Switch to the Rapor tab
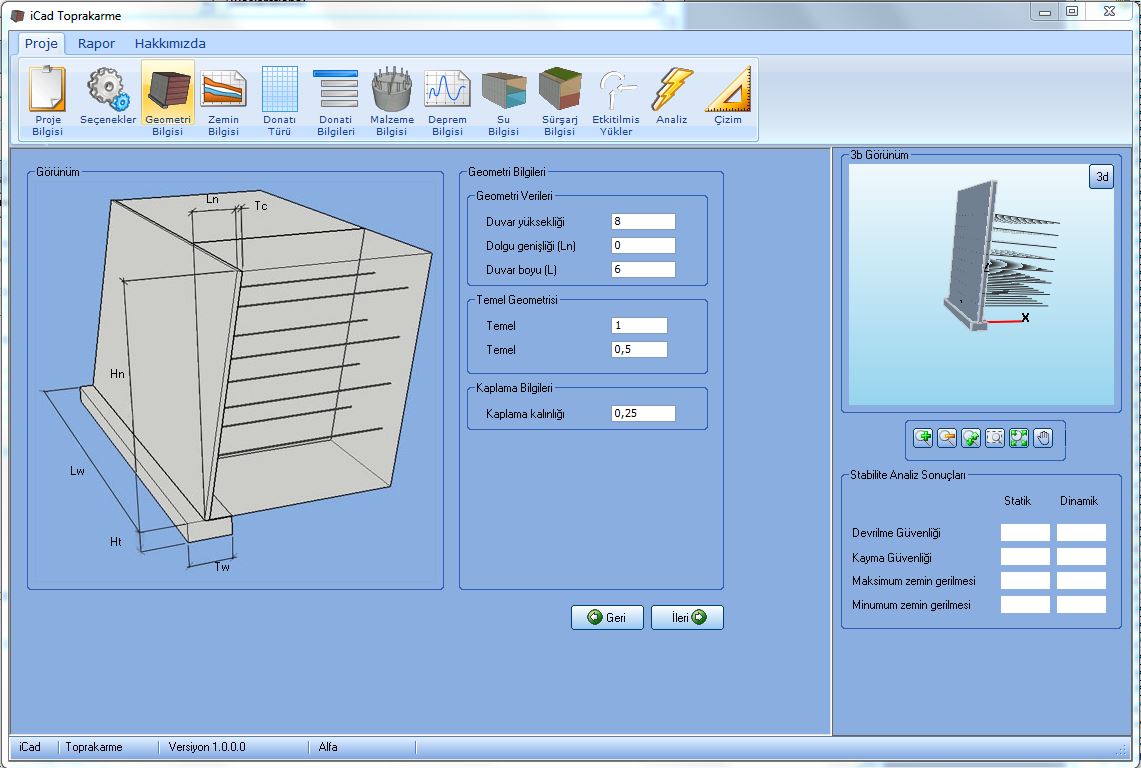Screen dimensions: 1141x768 [x=96, y=43]
